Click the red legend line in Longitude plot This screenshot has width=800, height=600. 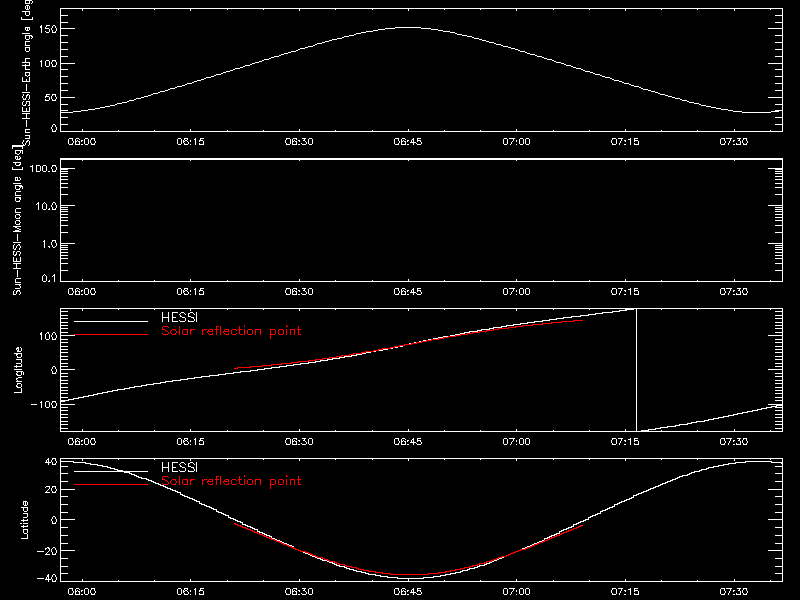coord(111,335)
